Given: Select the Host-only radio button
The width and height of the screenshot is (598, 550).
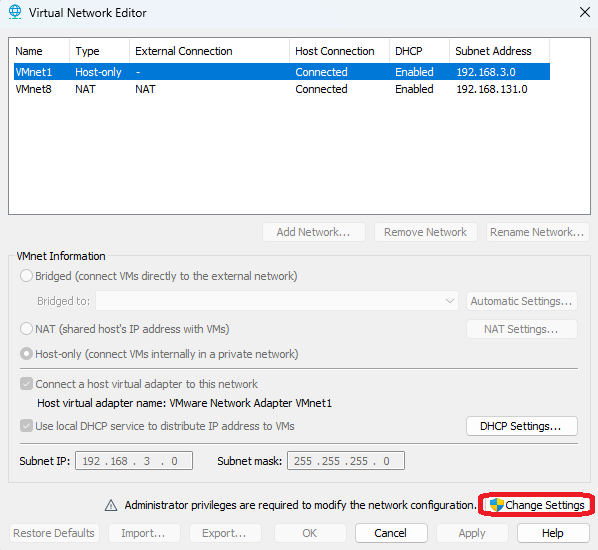Looking at the screenshot, I should coord(26,354).
